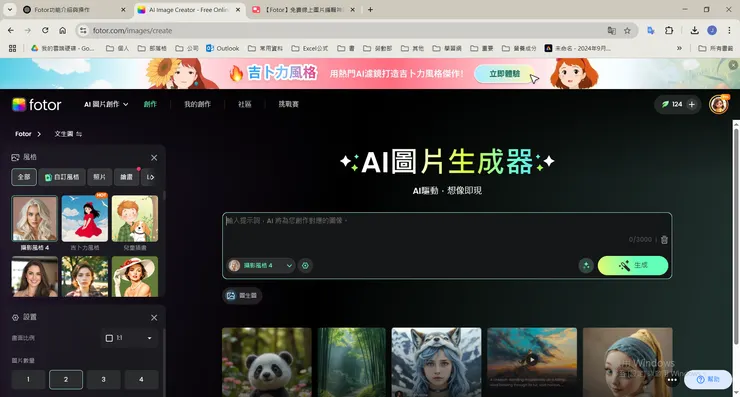740x397 pixels.
Task: Open the wolf-hat girl sample image
Action: (x=437, y=362)
